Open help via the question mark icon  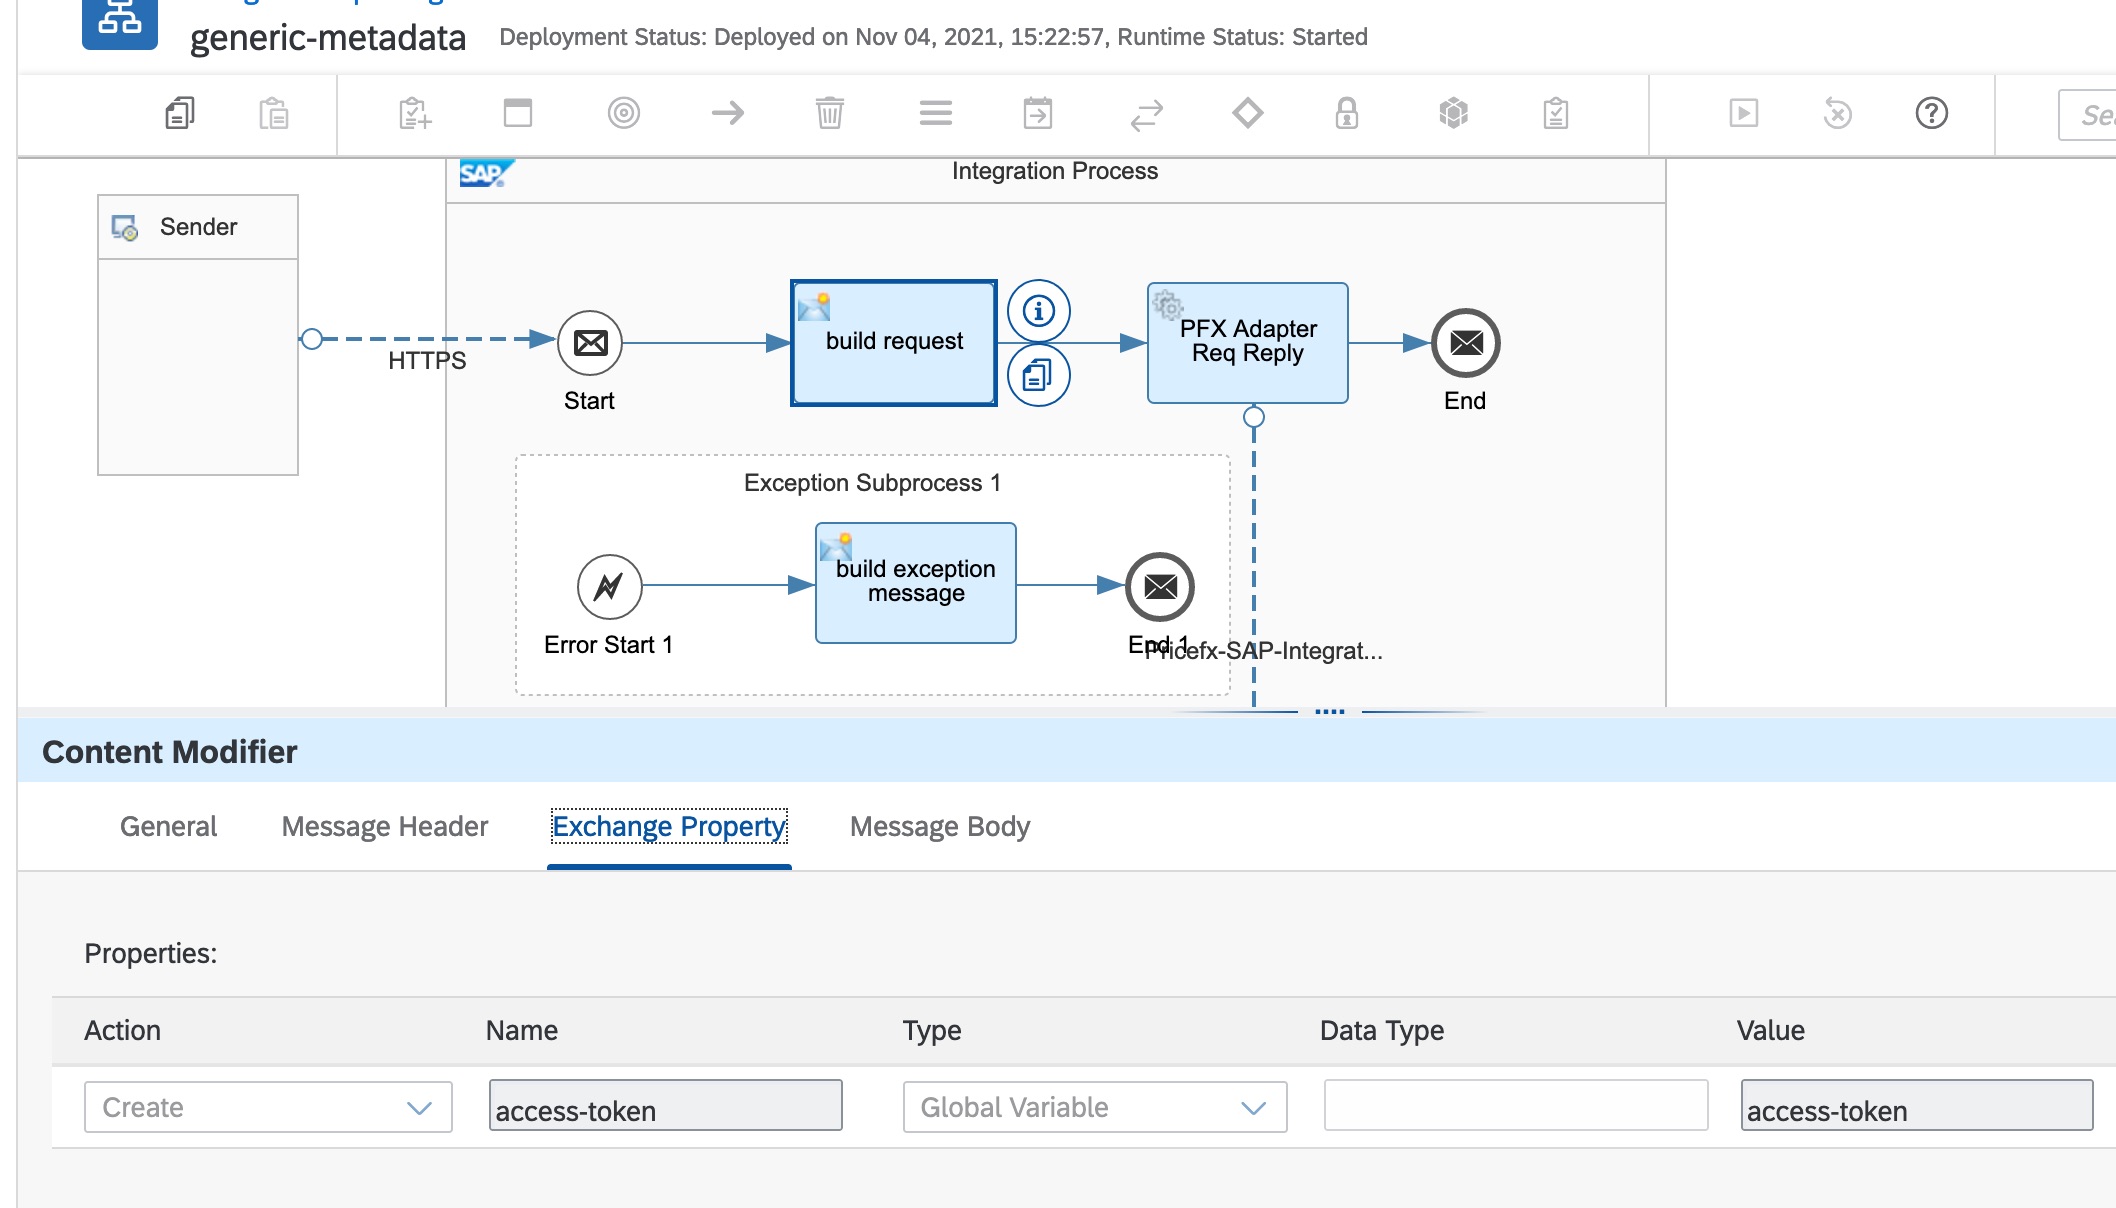pos(1931,113)
